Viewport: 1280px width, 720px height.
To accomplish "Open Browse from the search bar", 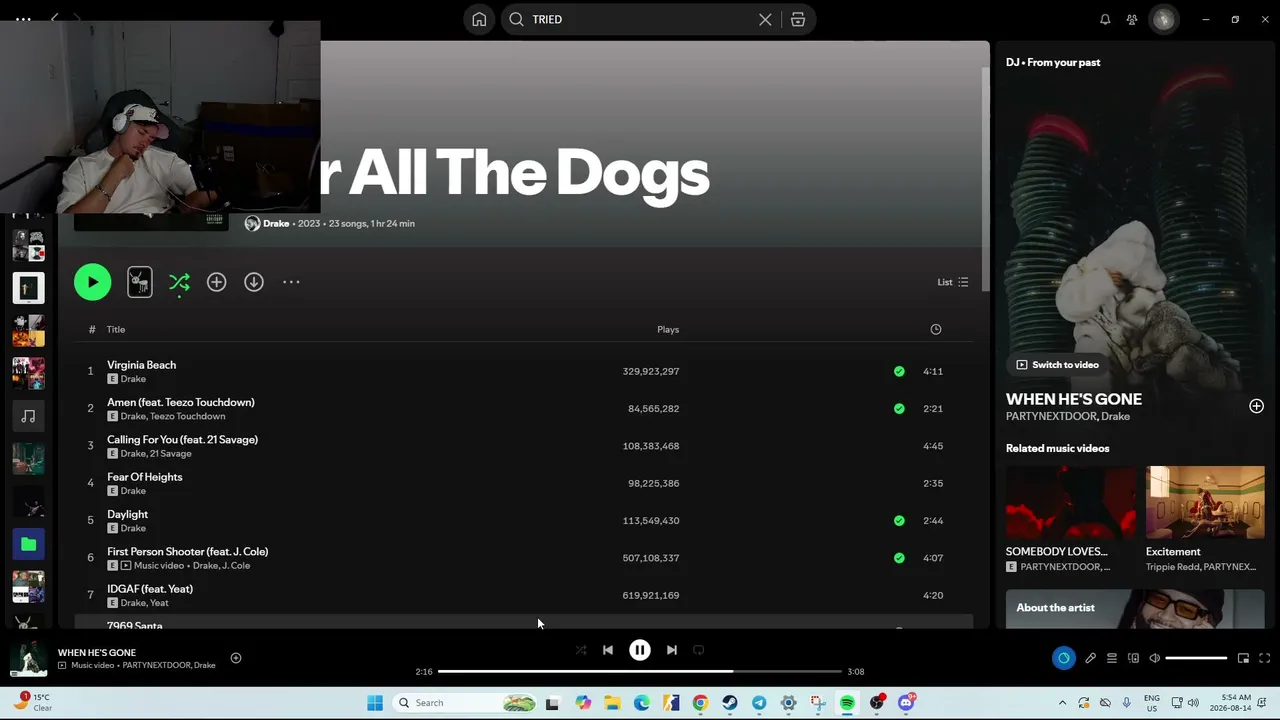I will [798, 19].
